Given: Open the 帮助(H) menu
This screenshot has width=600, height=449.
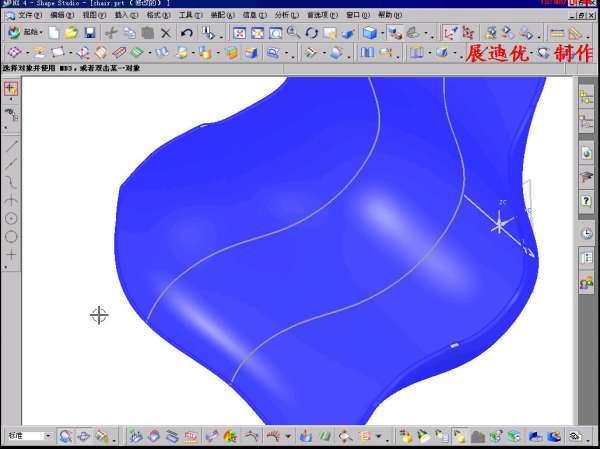Looking at the screenshot, I should (x=390, y=15).
